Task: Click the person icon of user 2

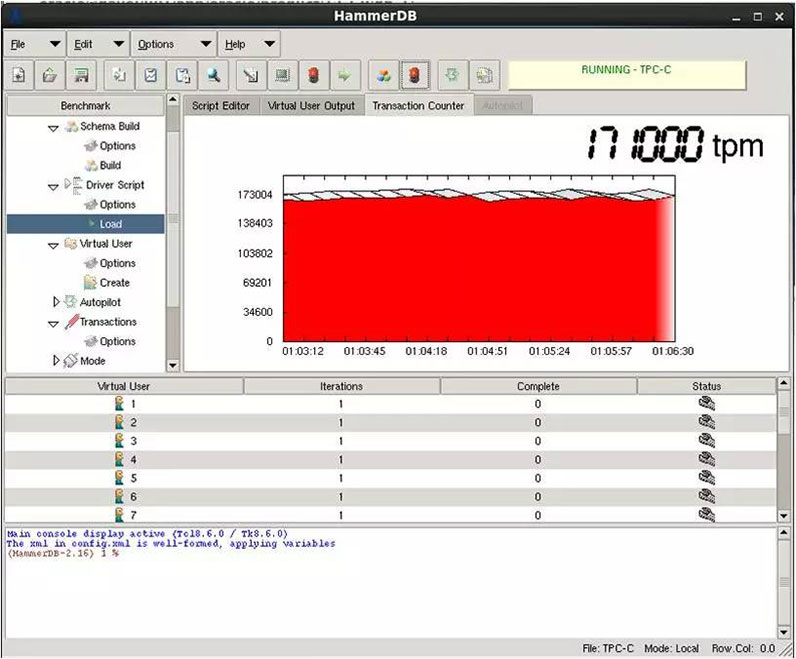Action: [119, 422]
